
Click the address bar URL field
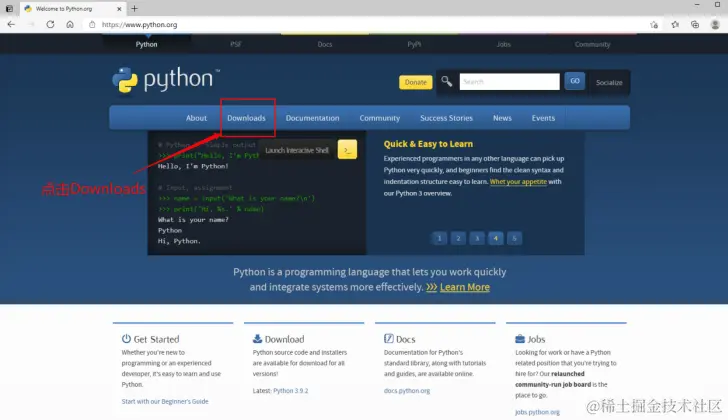[362, 25]
